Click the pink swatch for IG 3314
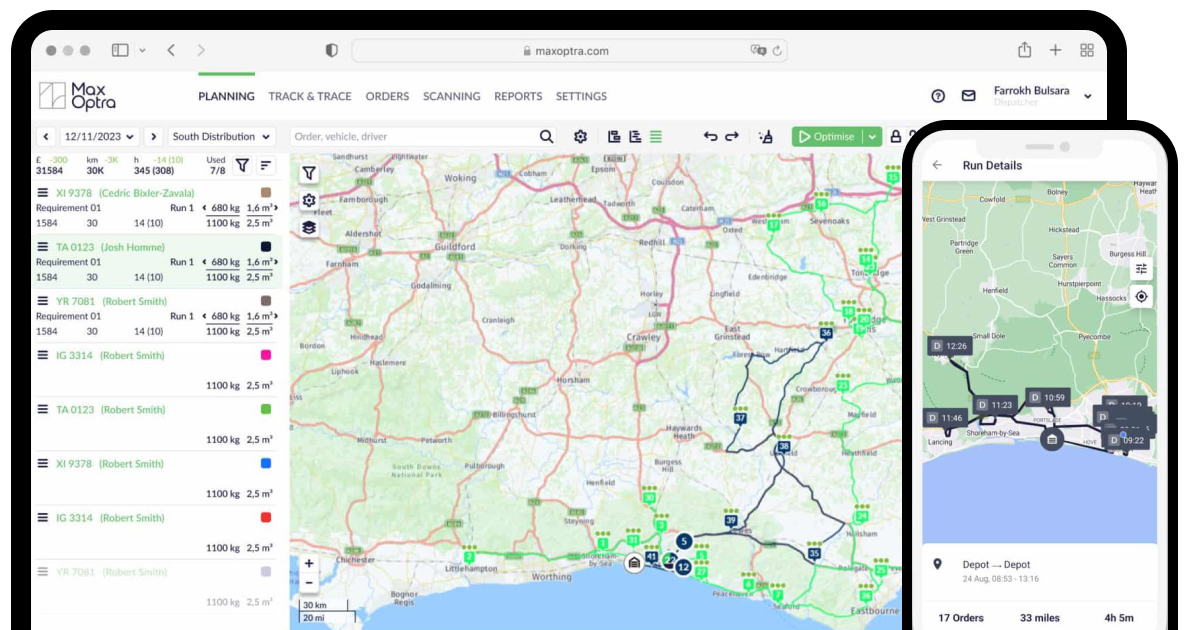 click(x=266, y=355)
